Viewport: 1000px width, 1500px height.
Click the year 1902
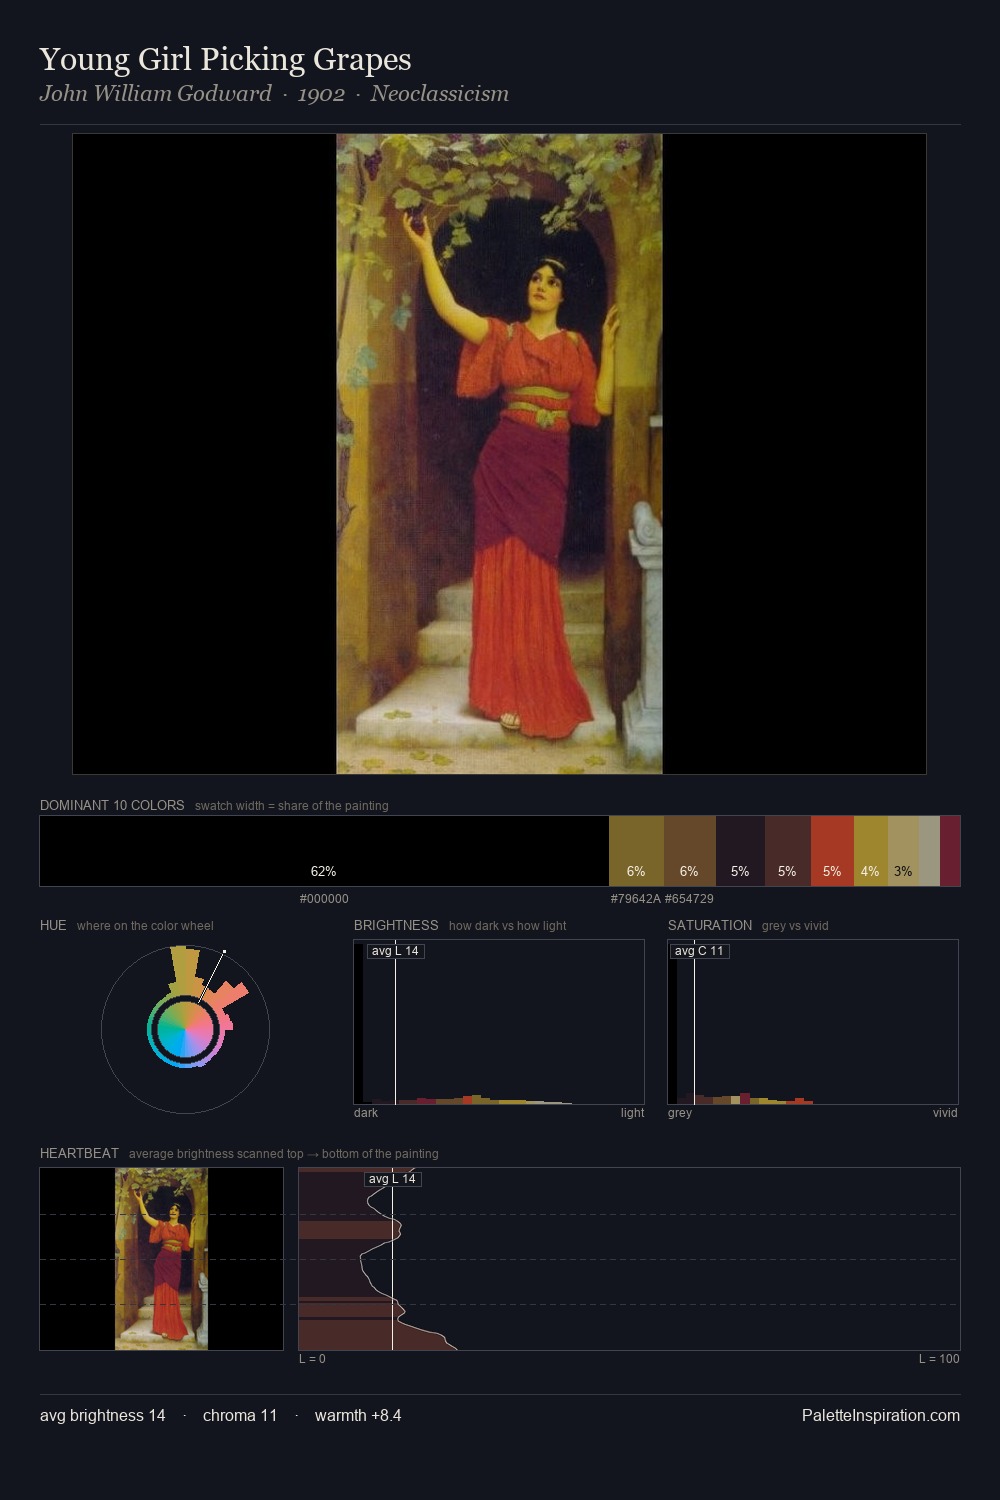click(321, 93)
